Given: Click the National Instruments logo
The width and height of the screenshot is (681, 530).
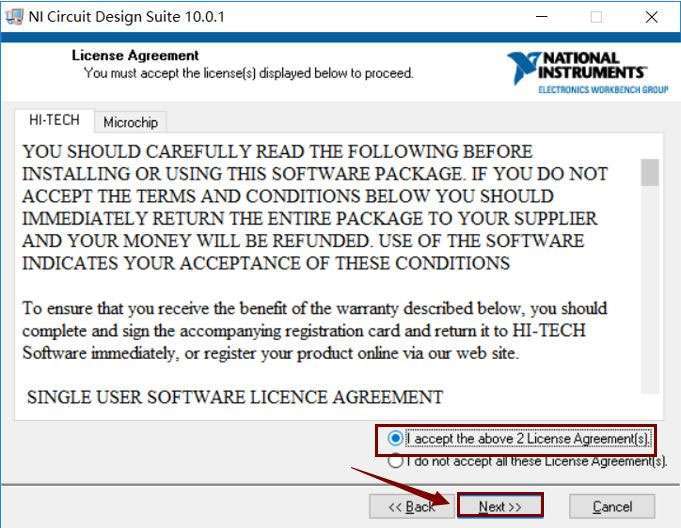Looking at the screenshot, I should [588, 73].
